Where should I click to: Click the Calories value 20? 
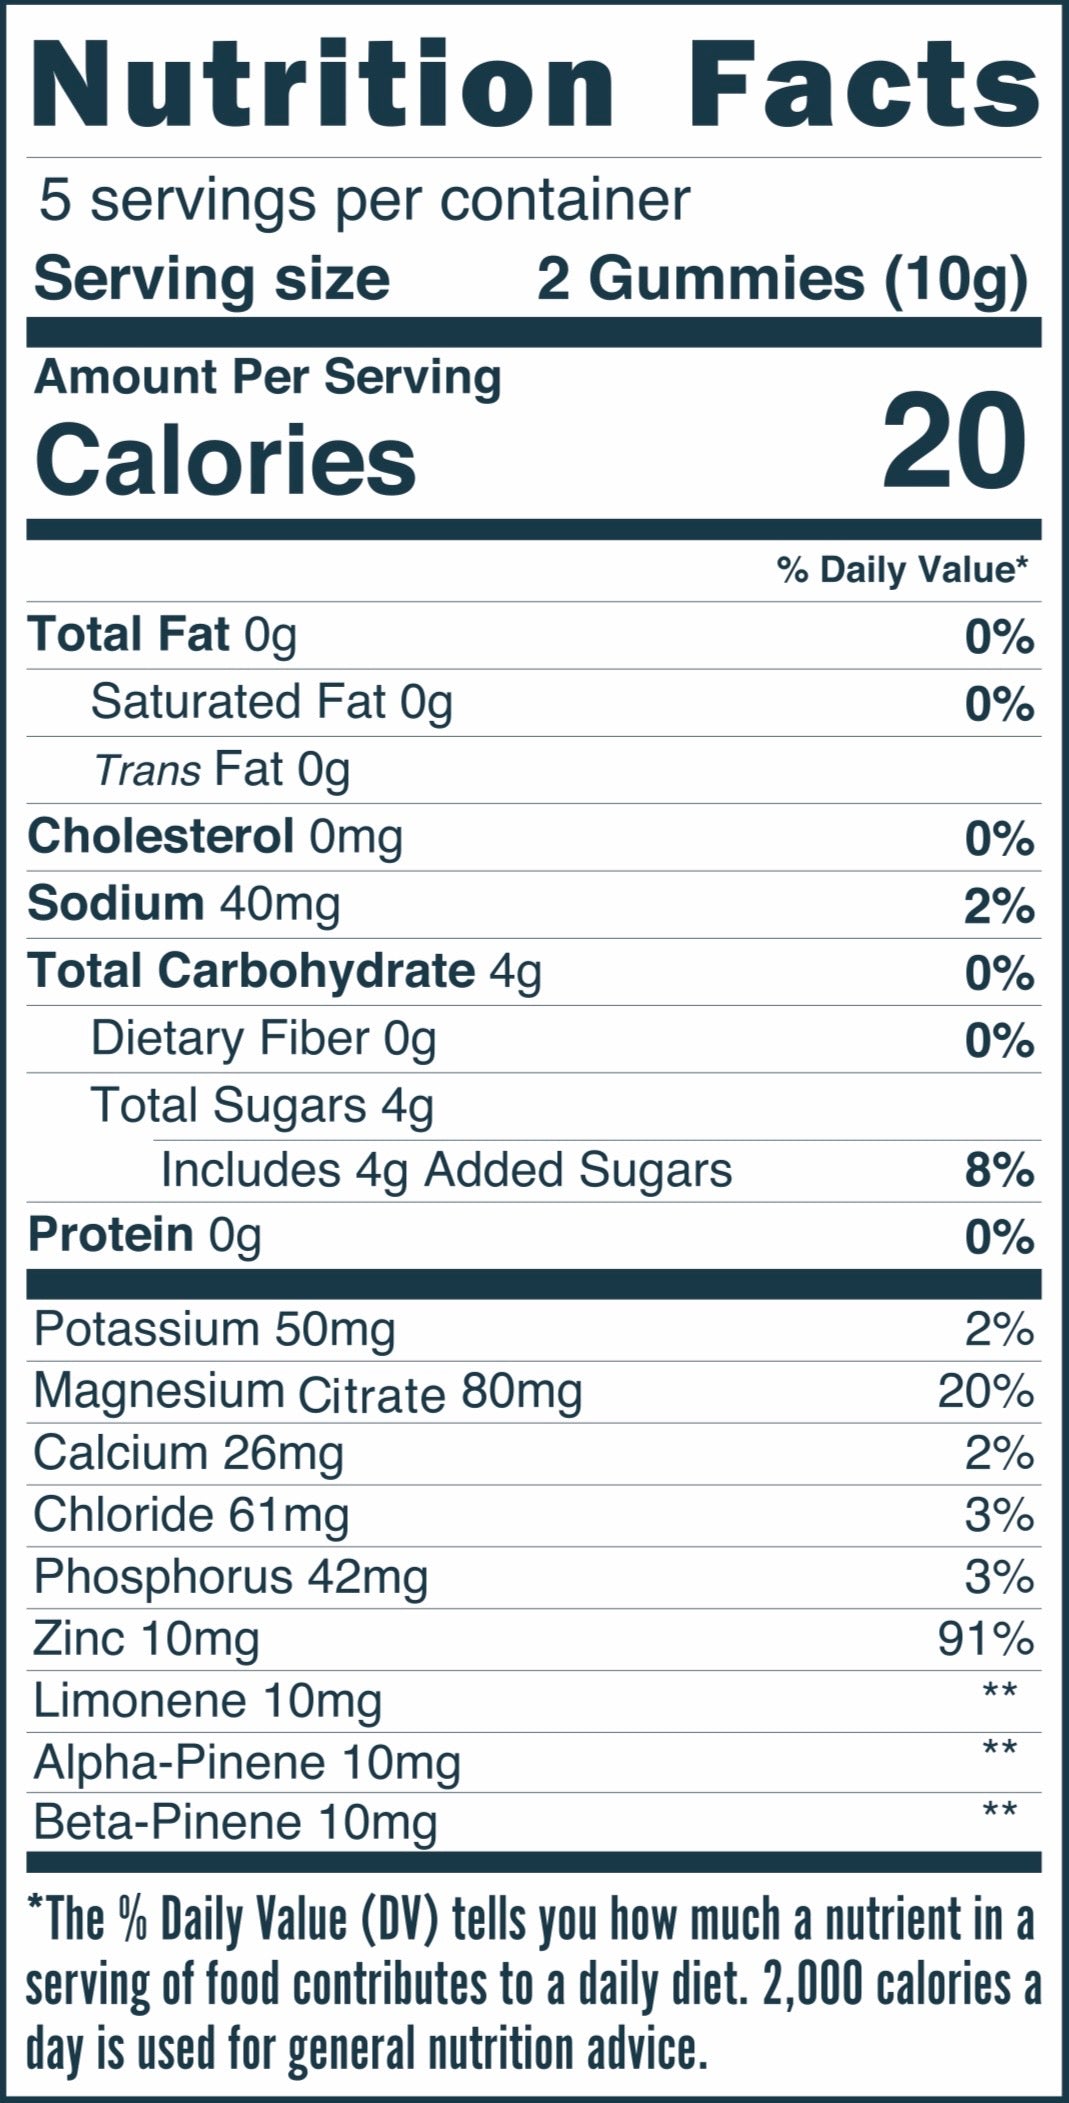coord(954,441)
